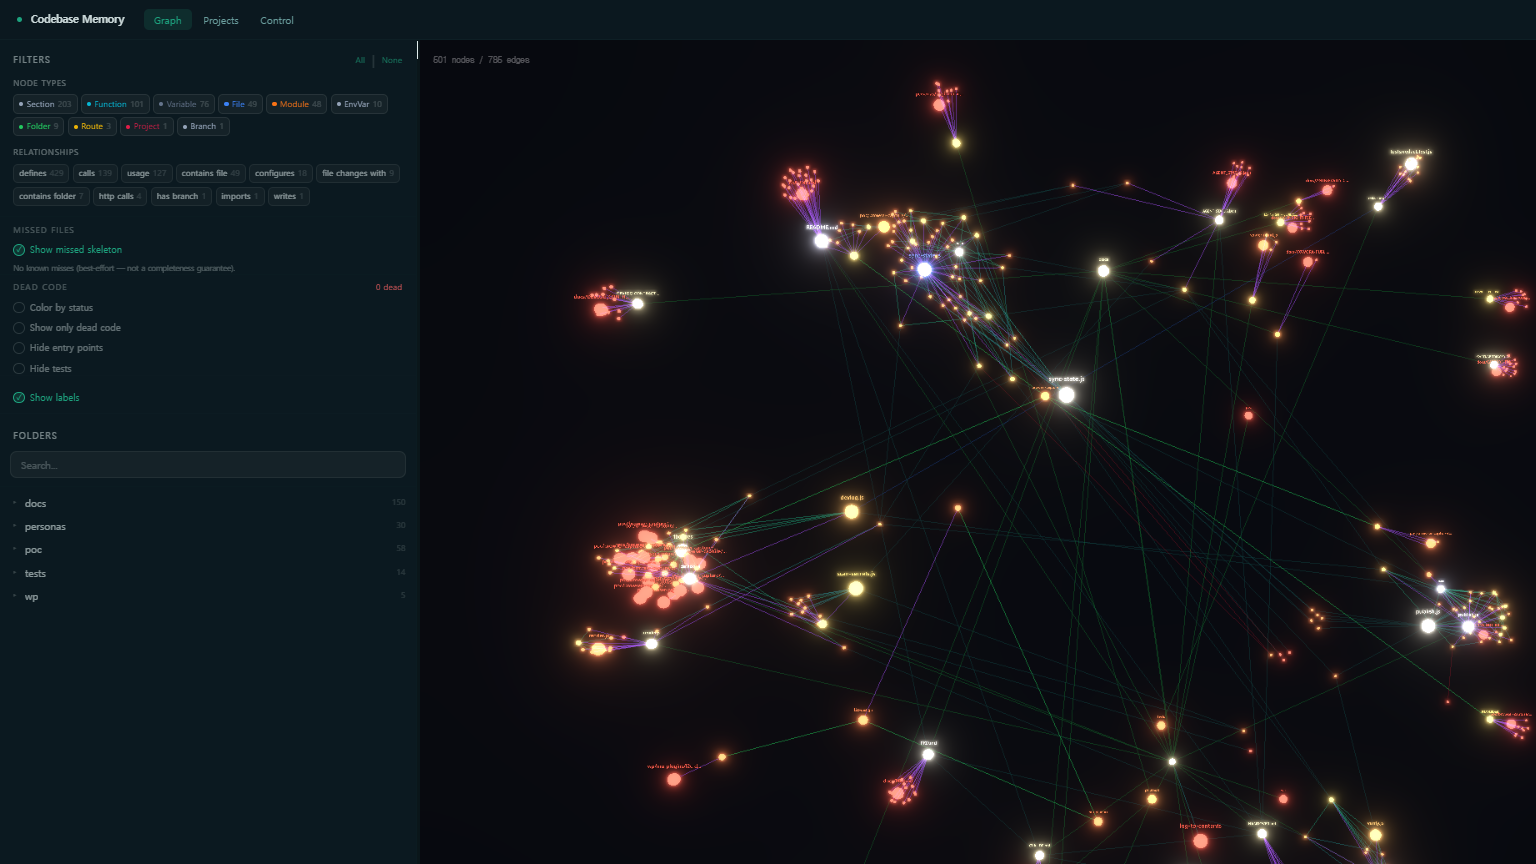Turn off Show labels
This screenshot has height=864, width=1536.
(46, 398)
